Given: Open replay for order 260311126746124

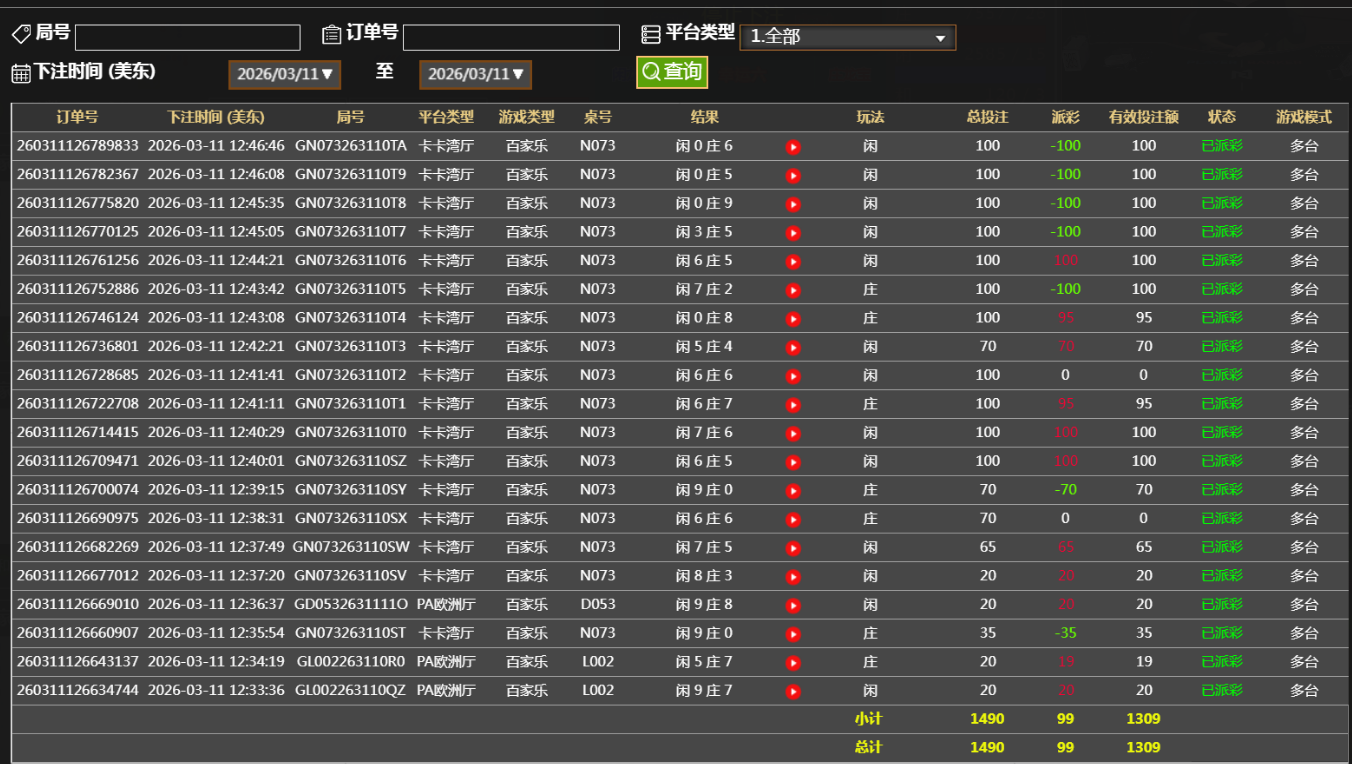Looking at the screenshot, I should coord(793,319).
